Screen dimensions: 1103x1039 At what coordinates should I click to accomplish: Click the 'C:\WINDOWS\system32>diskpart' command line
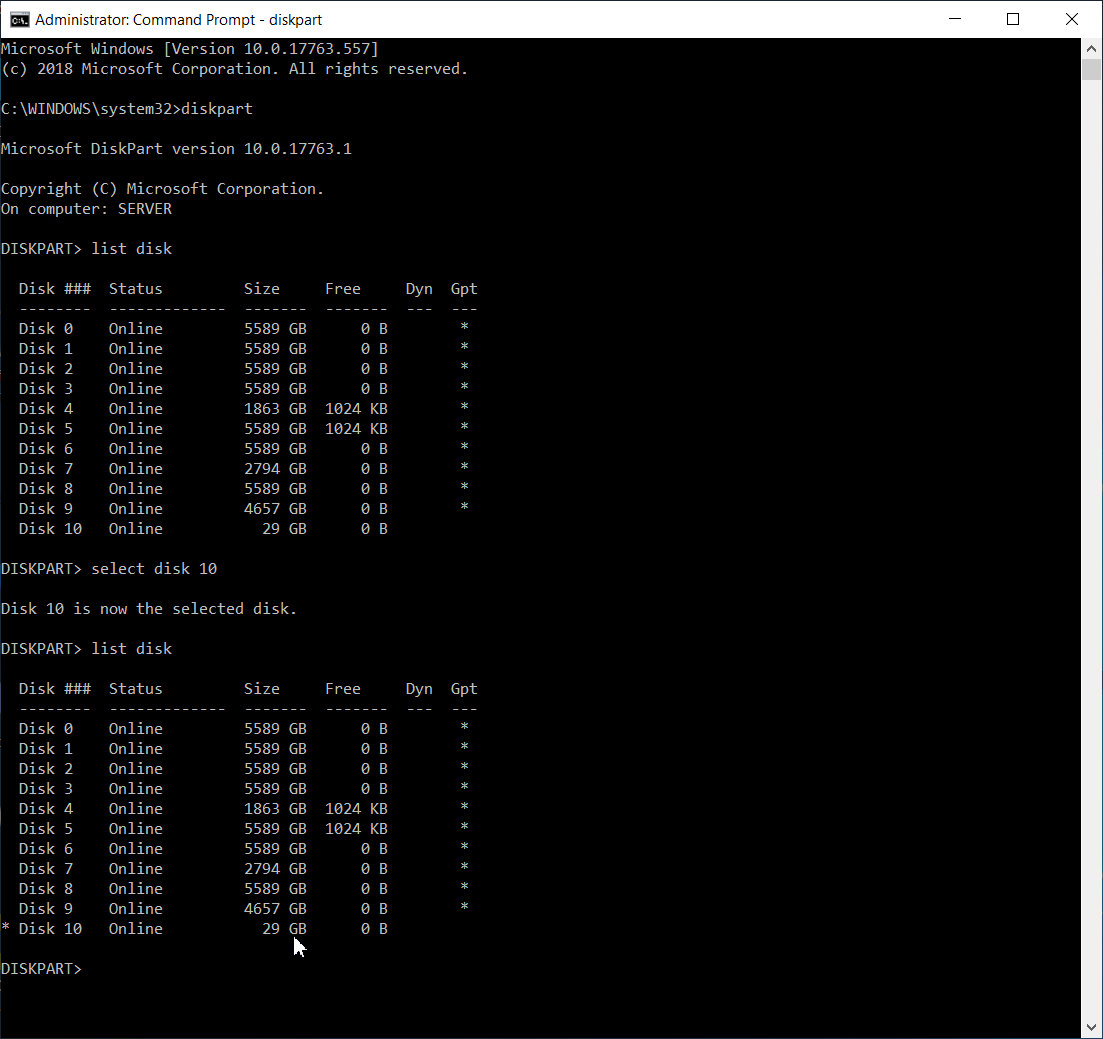(127, 109)
